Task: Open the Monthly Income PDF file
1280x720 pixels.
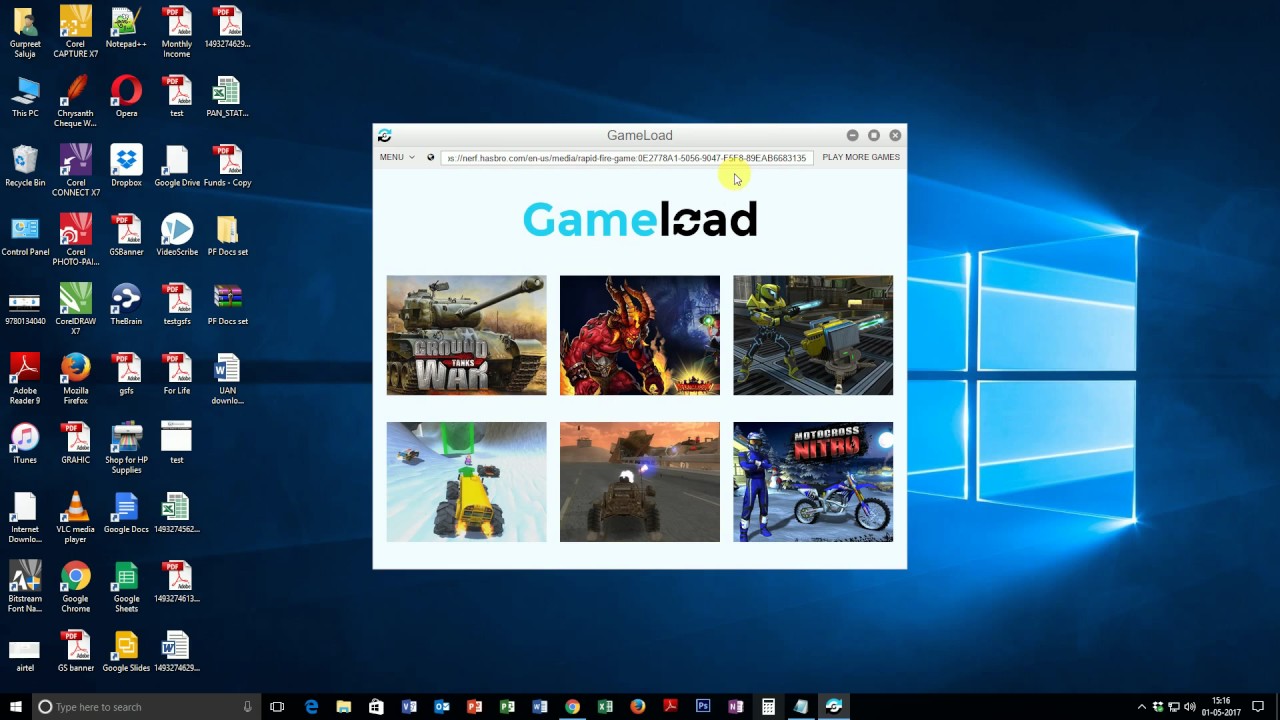Action: (x=177, y=31)
